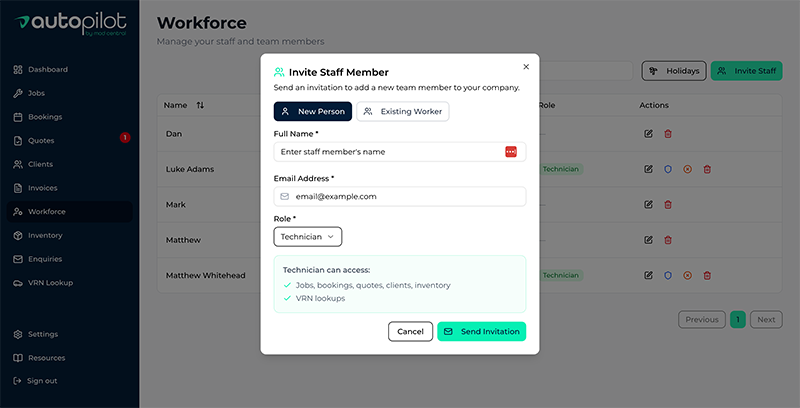The image size is (800, 408).
Task: Select the New Person tab
Action: tap(313, 112)
